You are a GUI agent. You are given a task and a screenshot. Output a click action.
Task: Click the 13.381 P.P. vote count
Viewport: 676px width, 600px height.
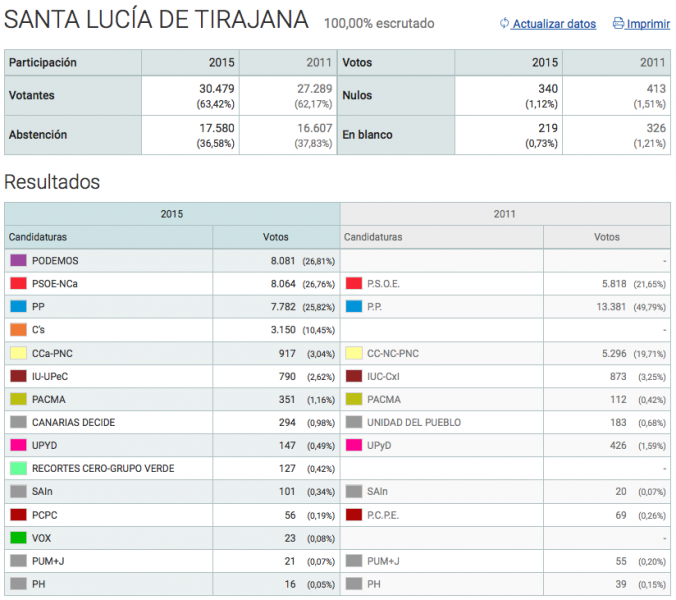coord(611,307)
